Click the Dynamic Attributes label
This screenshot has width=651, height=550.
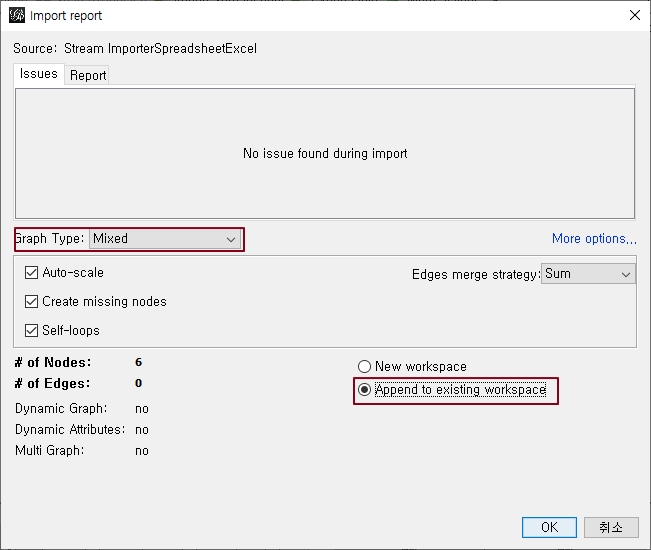coord(70,429)
